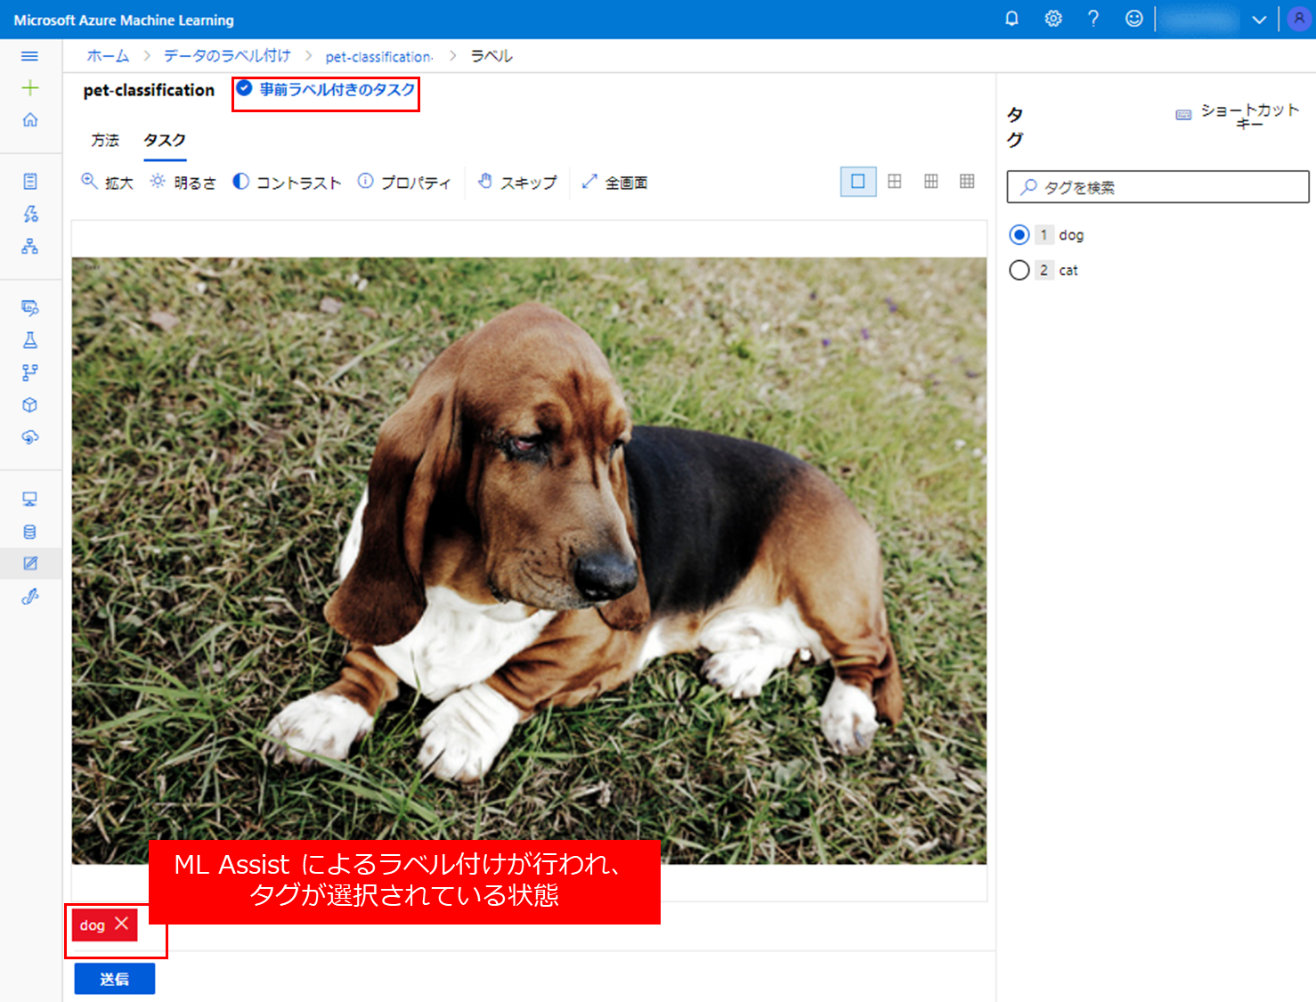Open the Notebooks sidebar icon
Screen dimensions: 1316x1002
(30, 181)
